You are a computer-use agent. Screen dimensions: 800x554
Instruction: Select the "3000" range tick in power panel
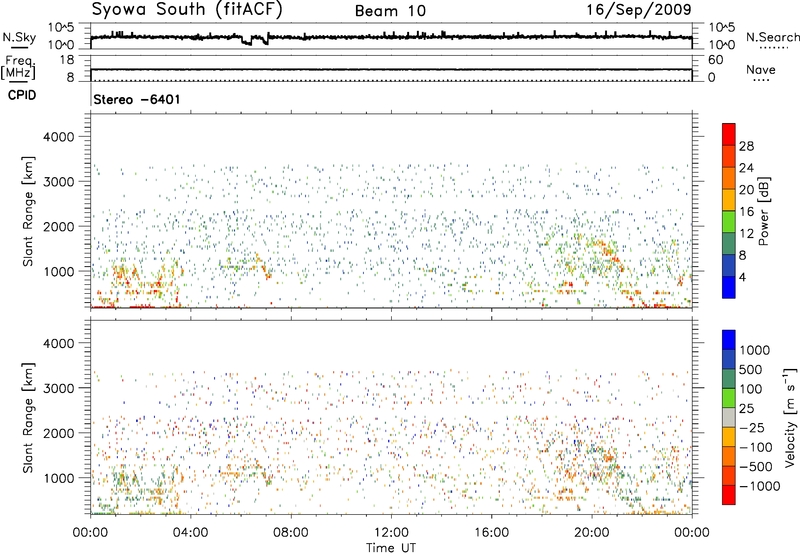[x=58, y=182]
